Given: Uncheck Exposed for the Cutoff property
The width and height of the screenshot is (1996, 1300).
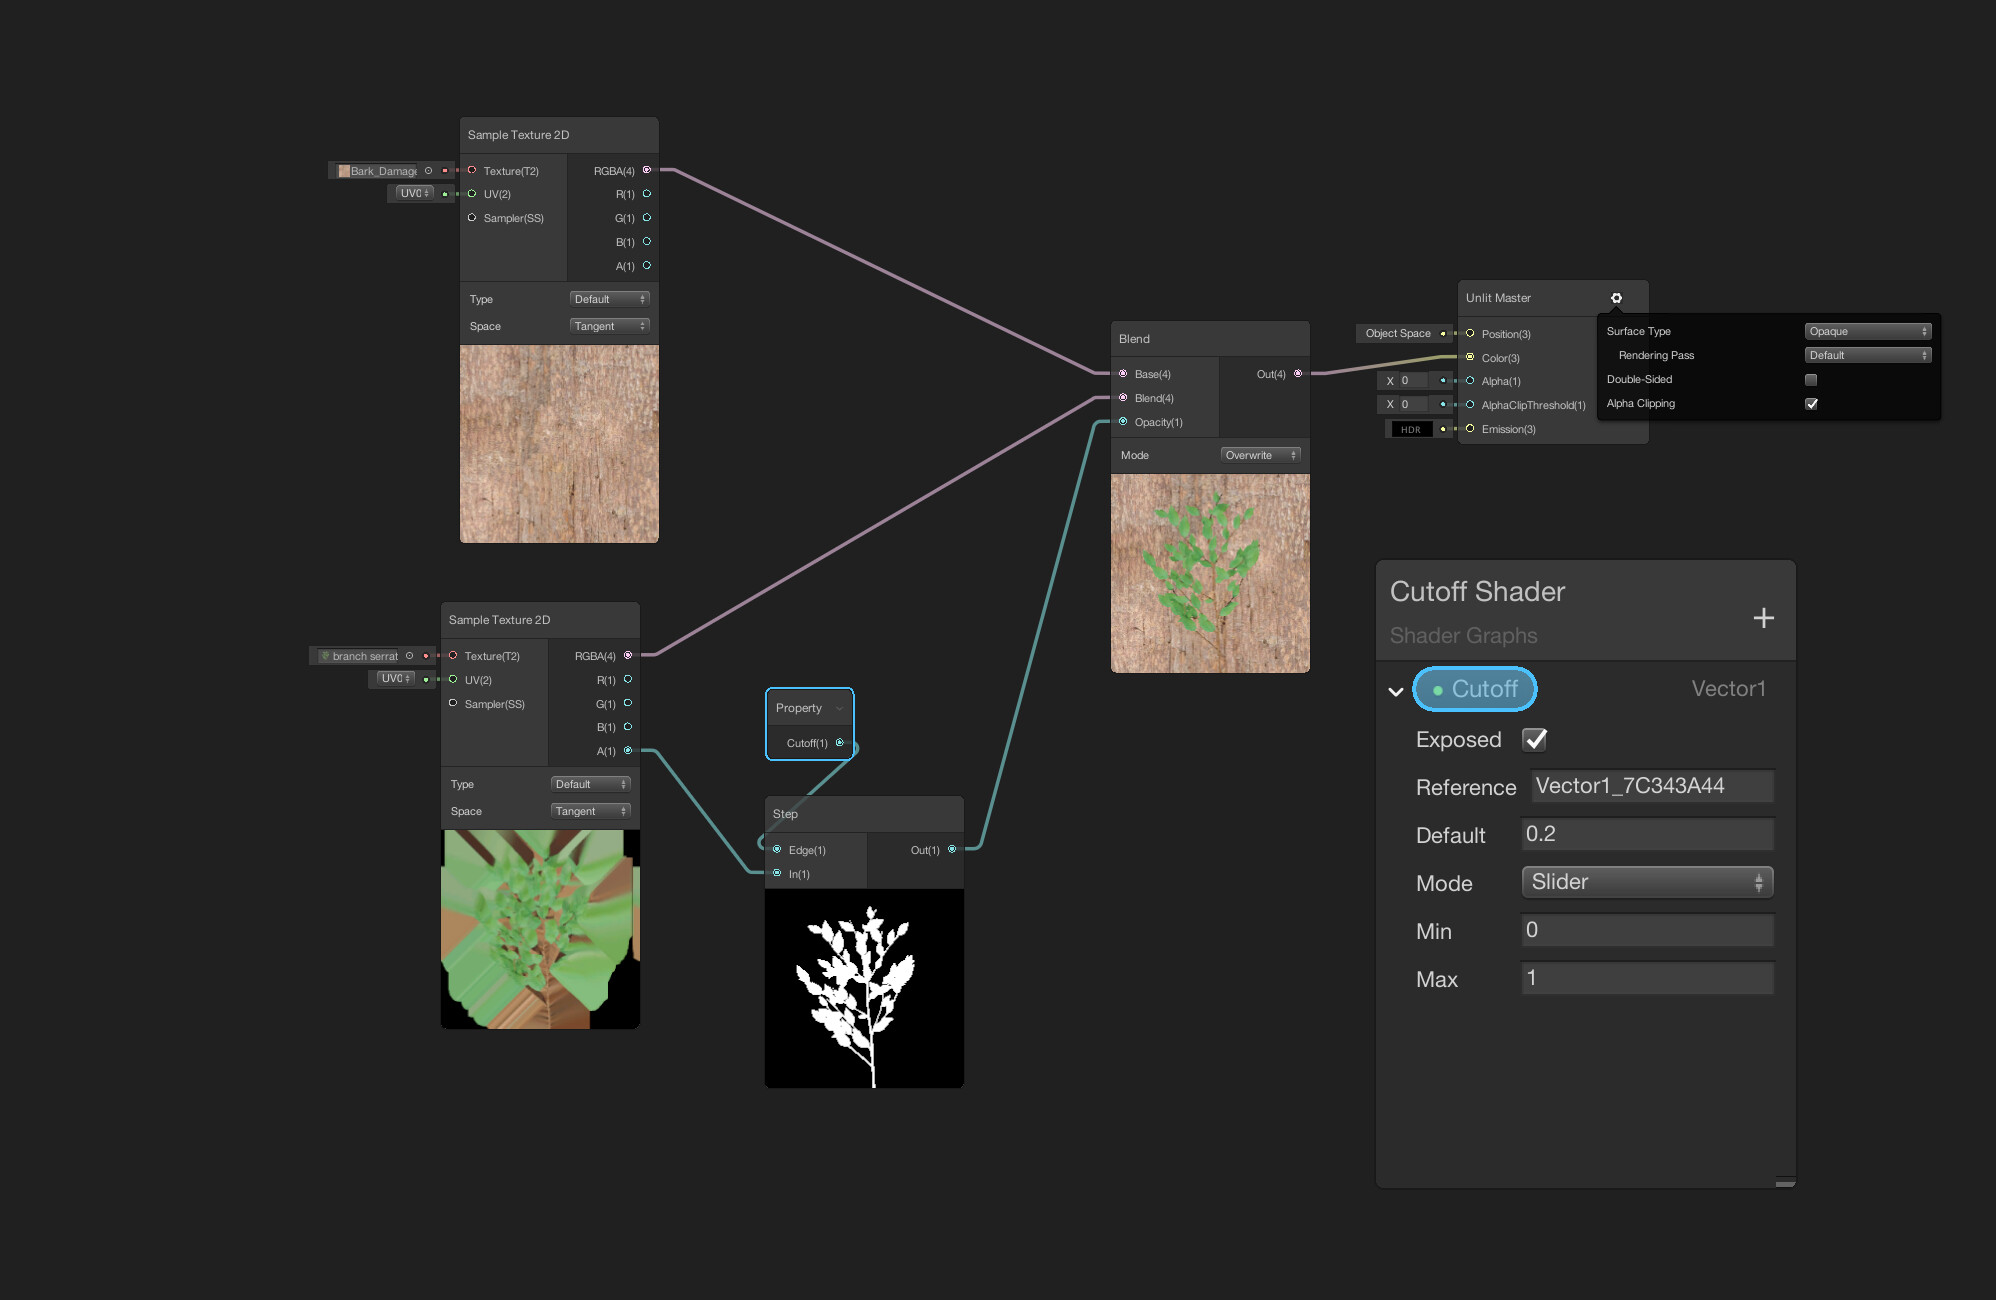Looking at the screenshot, I should 1534,739.
